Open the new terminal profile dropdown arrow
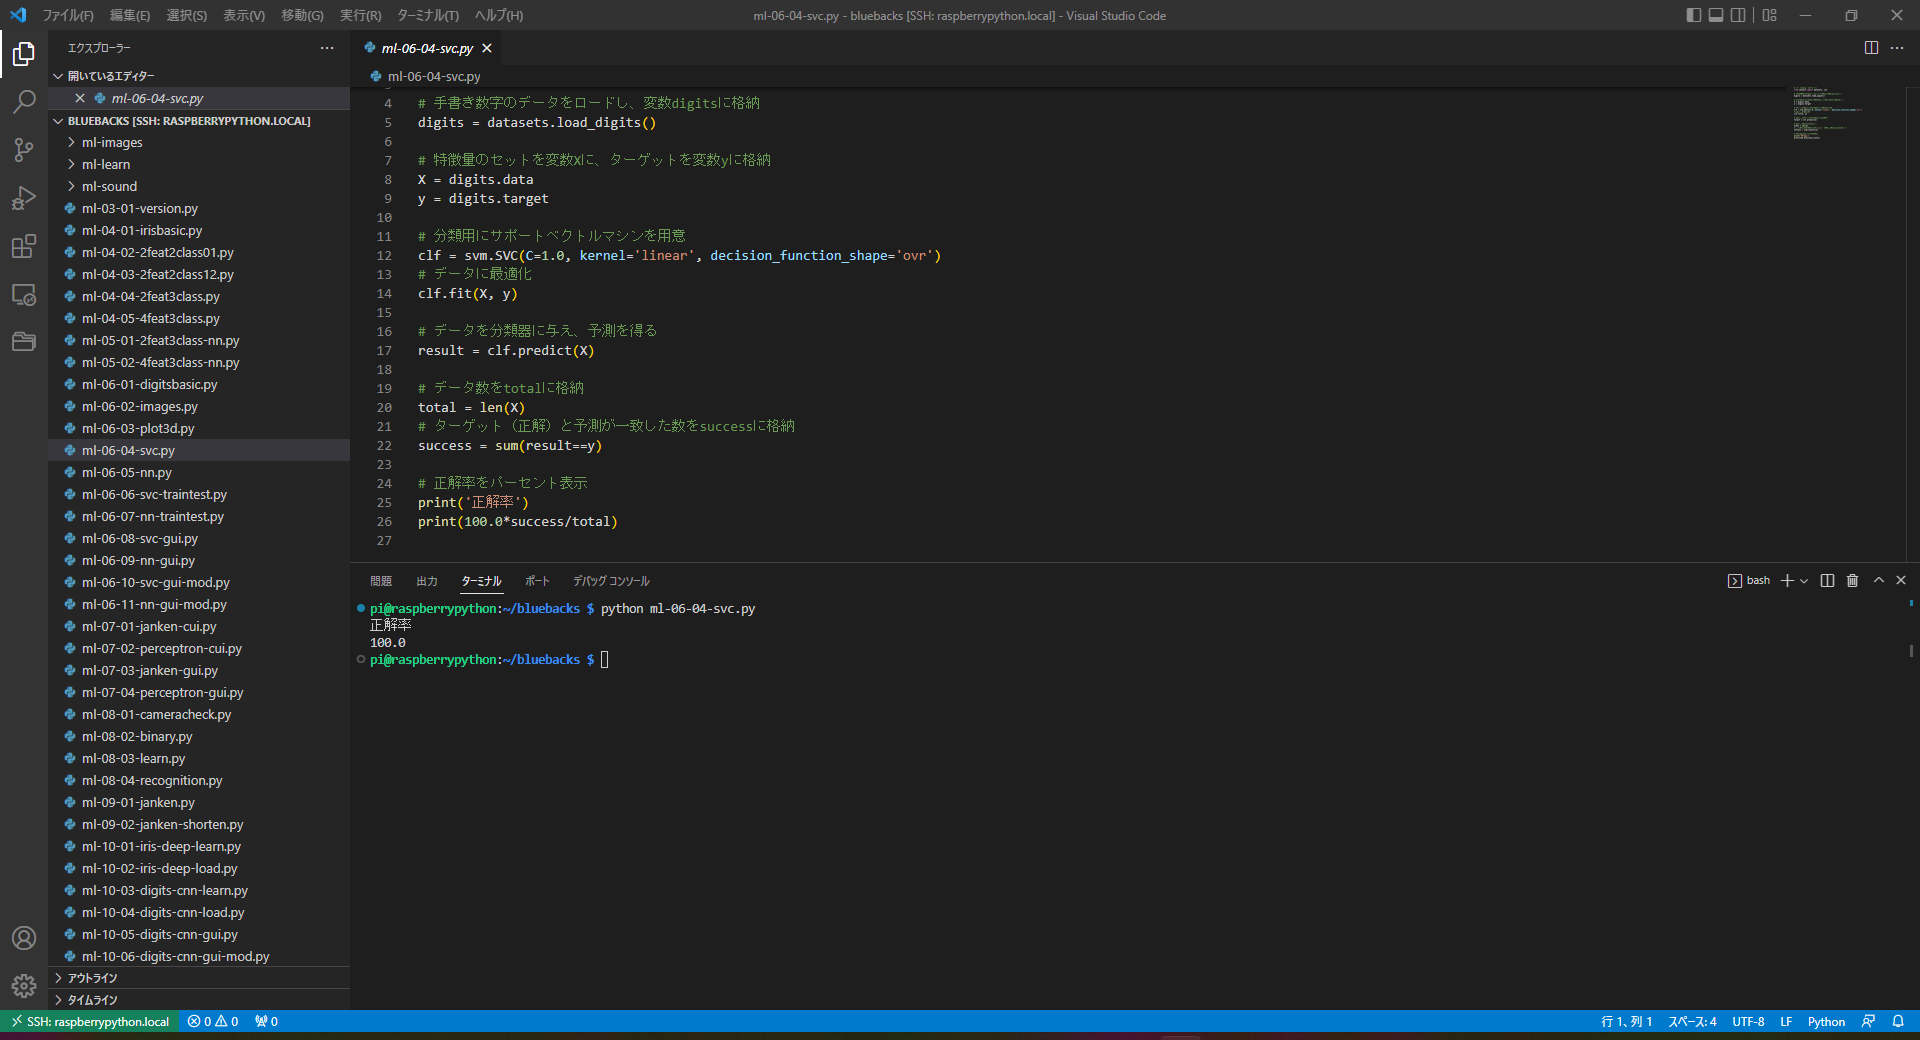 click(1804, 581)
